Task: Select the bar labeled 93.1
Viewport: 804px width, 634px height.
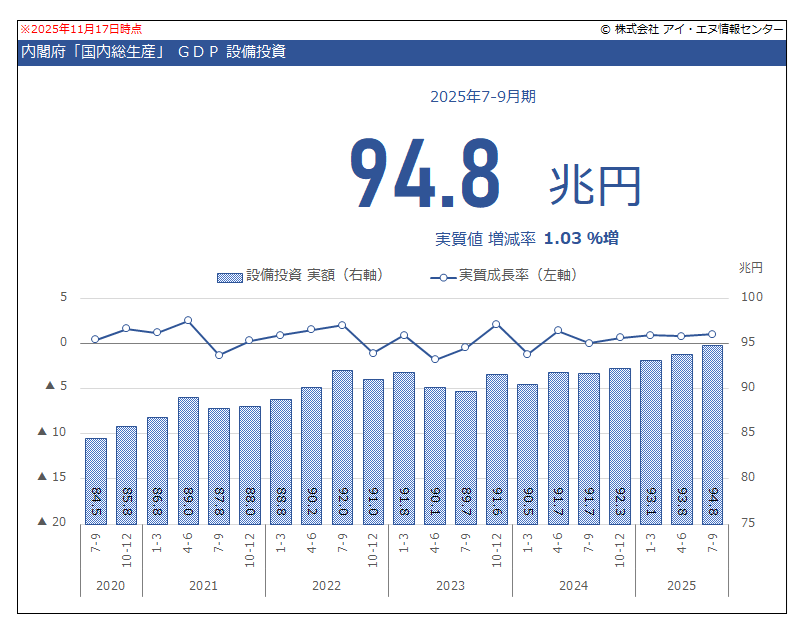Action: pyautogui.click(x=650, y=441)
